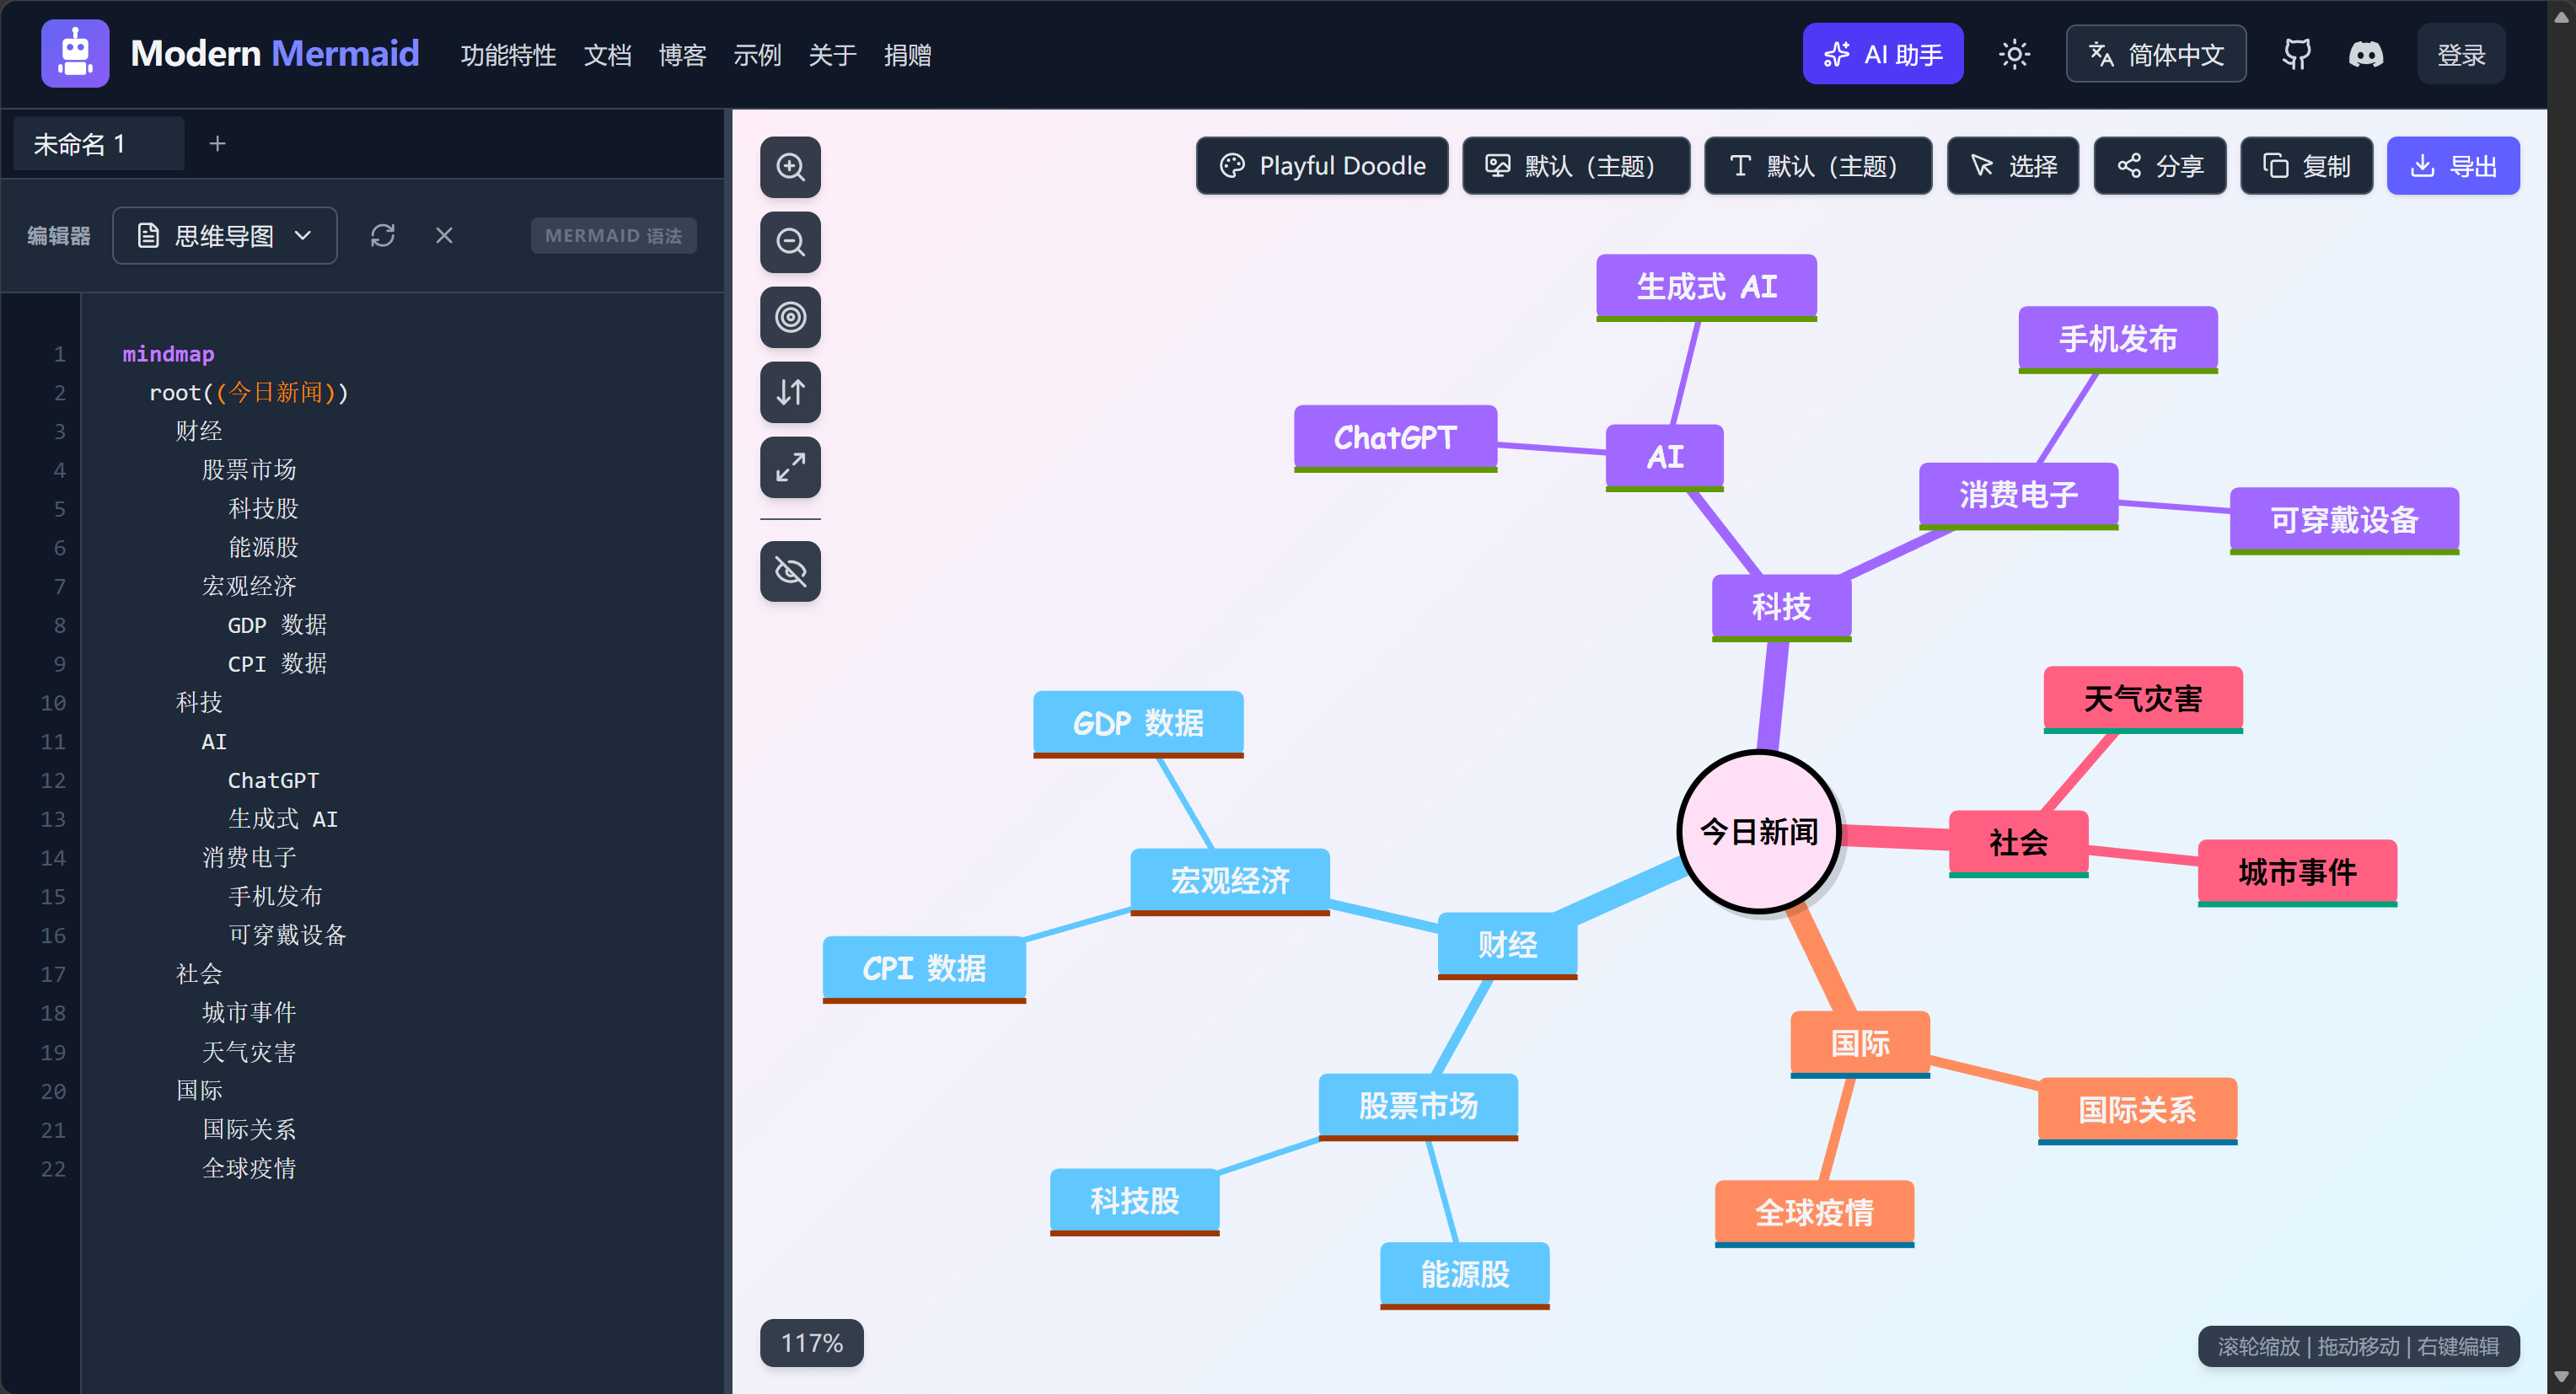Click the 能源股 mindmap node
Viewport: 2576px width, 1394px height.
[1465, 1275]
